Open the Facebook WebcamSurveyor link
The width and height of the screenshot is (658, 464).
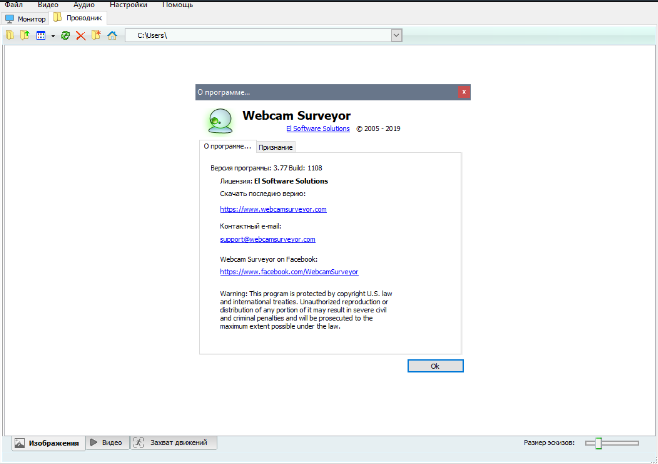[x=289, y=272]
